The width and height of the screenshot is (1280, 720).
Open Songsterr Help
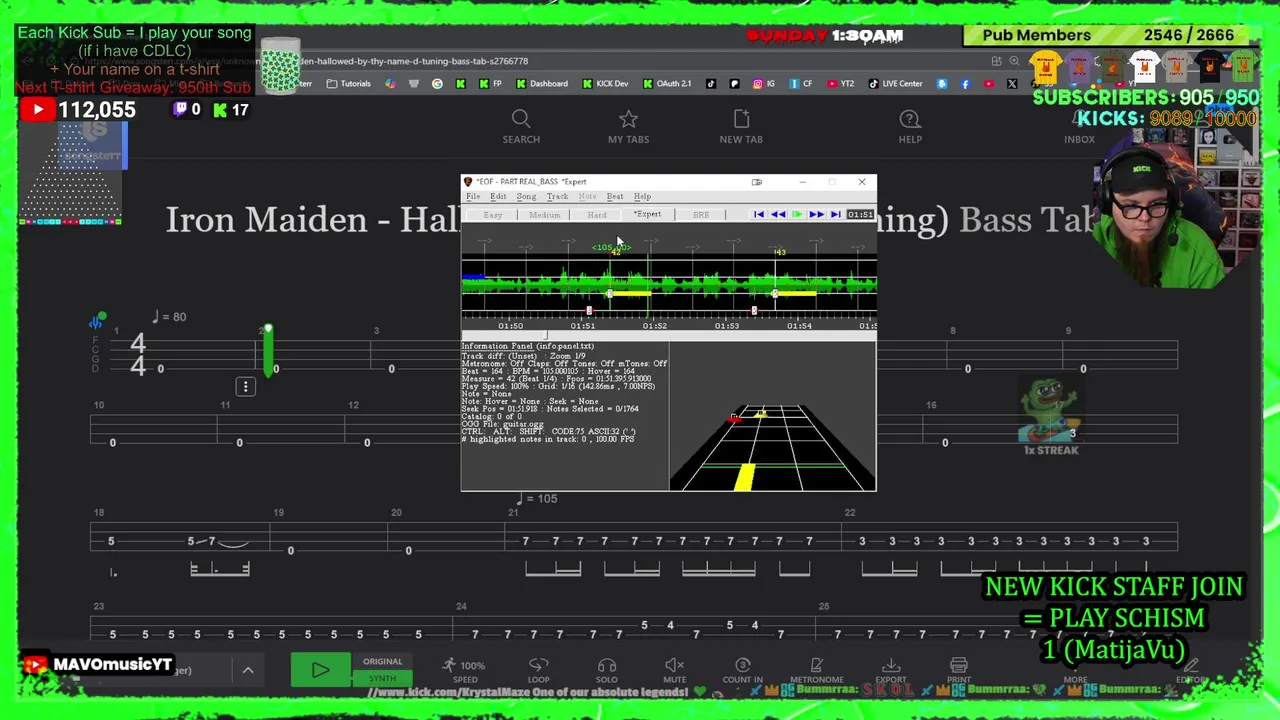point(910,127)
